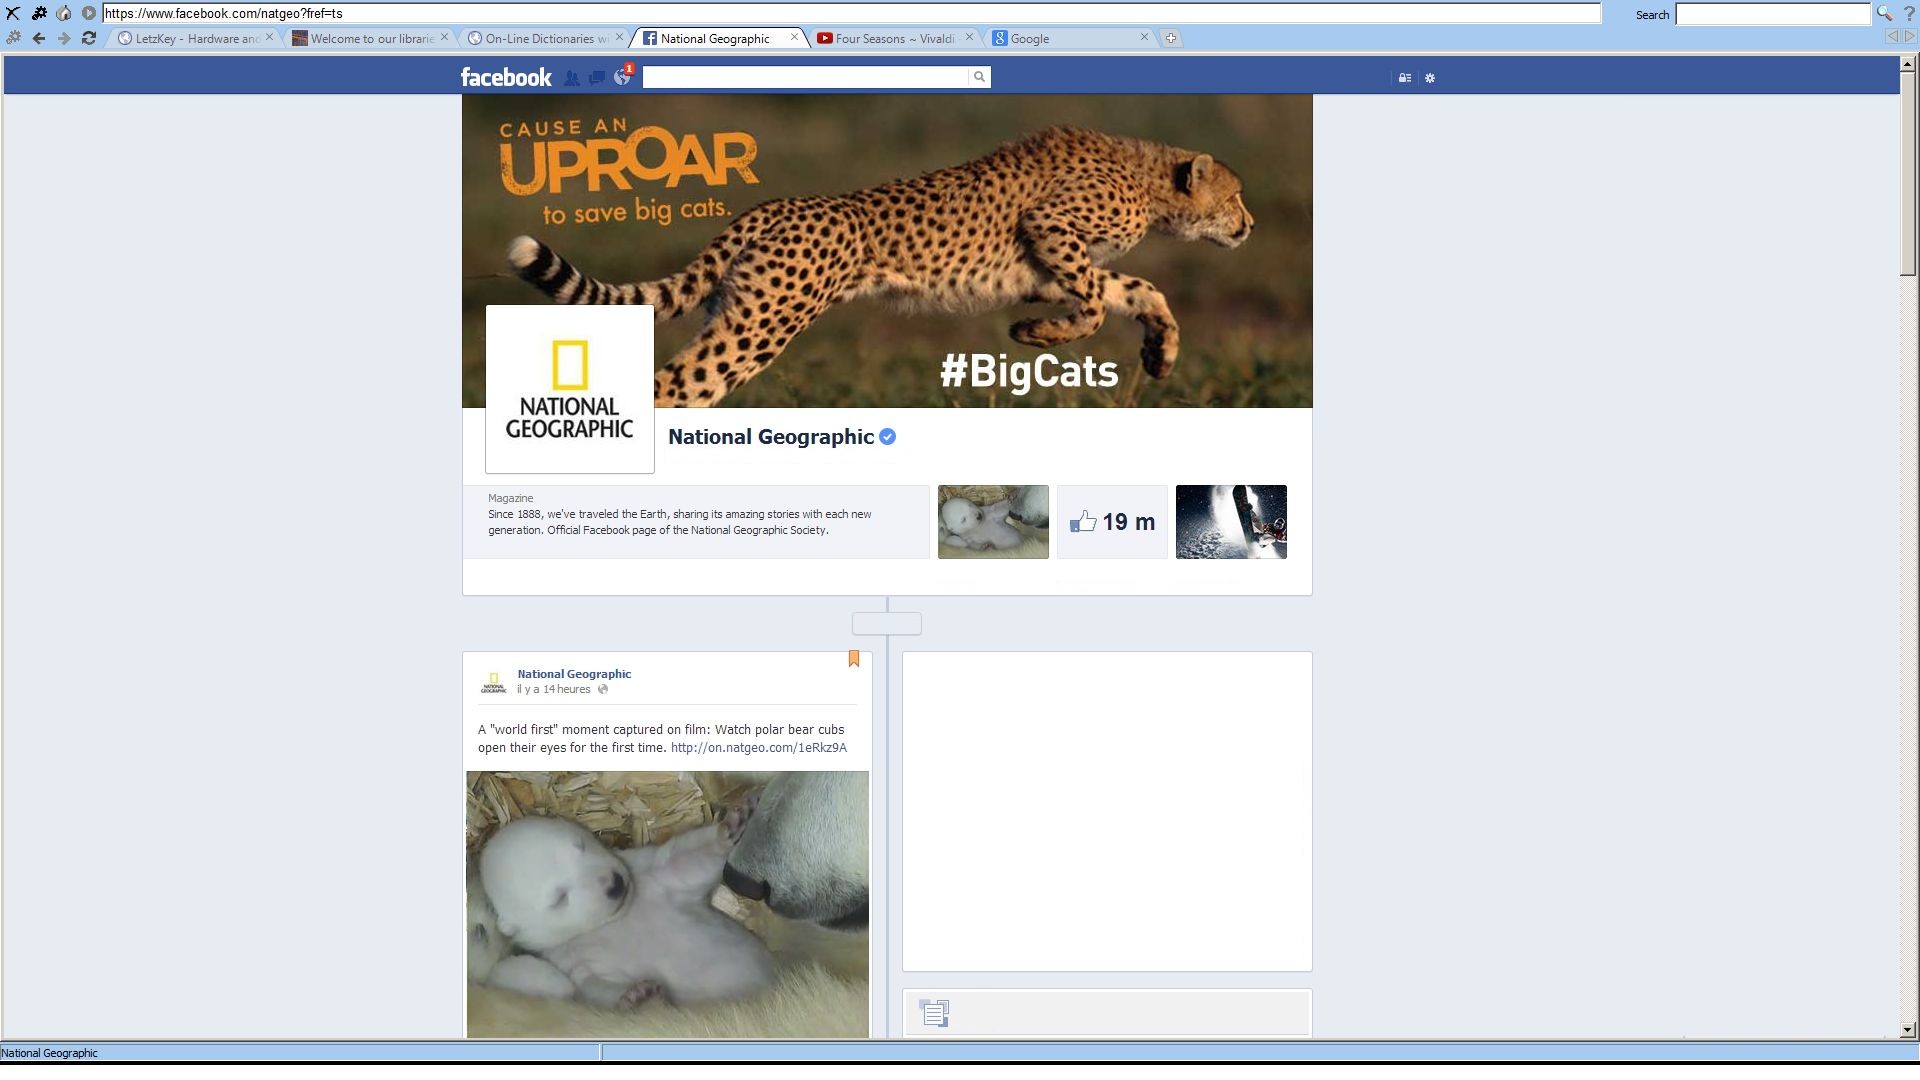Click the orange bookmark ribbon on the post
Screen dimensions: 1920x1080
[854, 658]
